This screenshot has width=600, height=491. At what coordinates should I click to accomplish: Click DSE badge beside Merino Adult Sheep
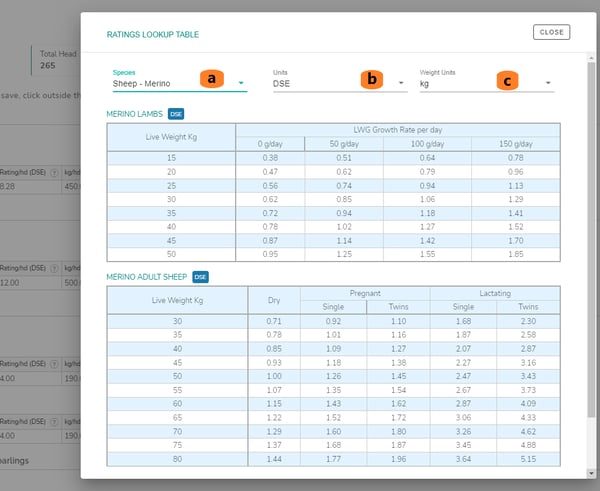coord(200,276)
